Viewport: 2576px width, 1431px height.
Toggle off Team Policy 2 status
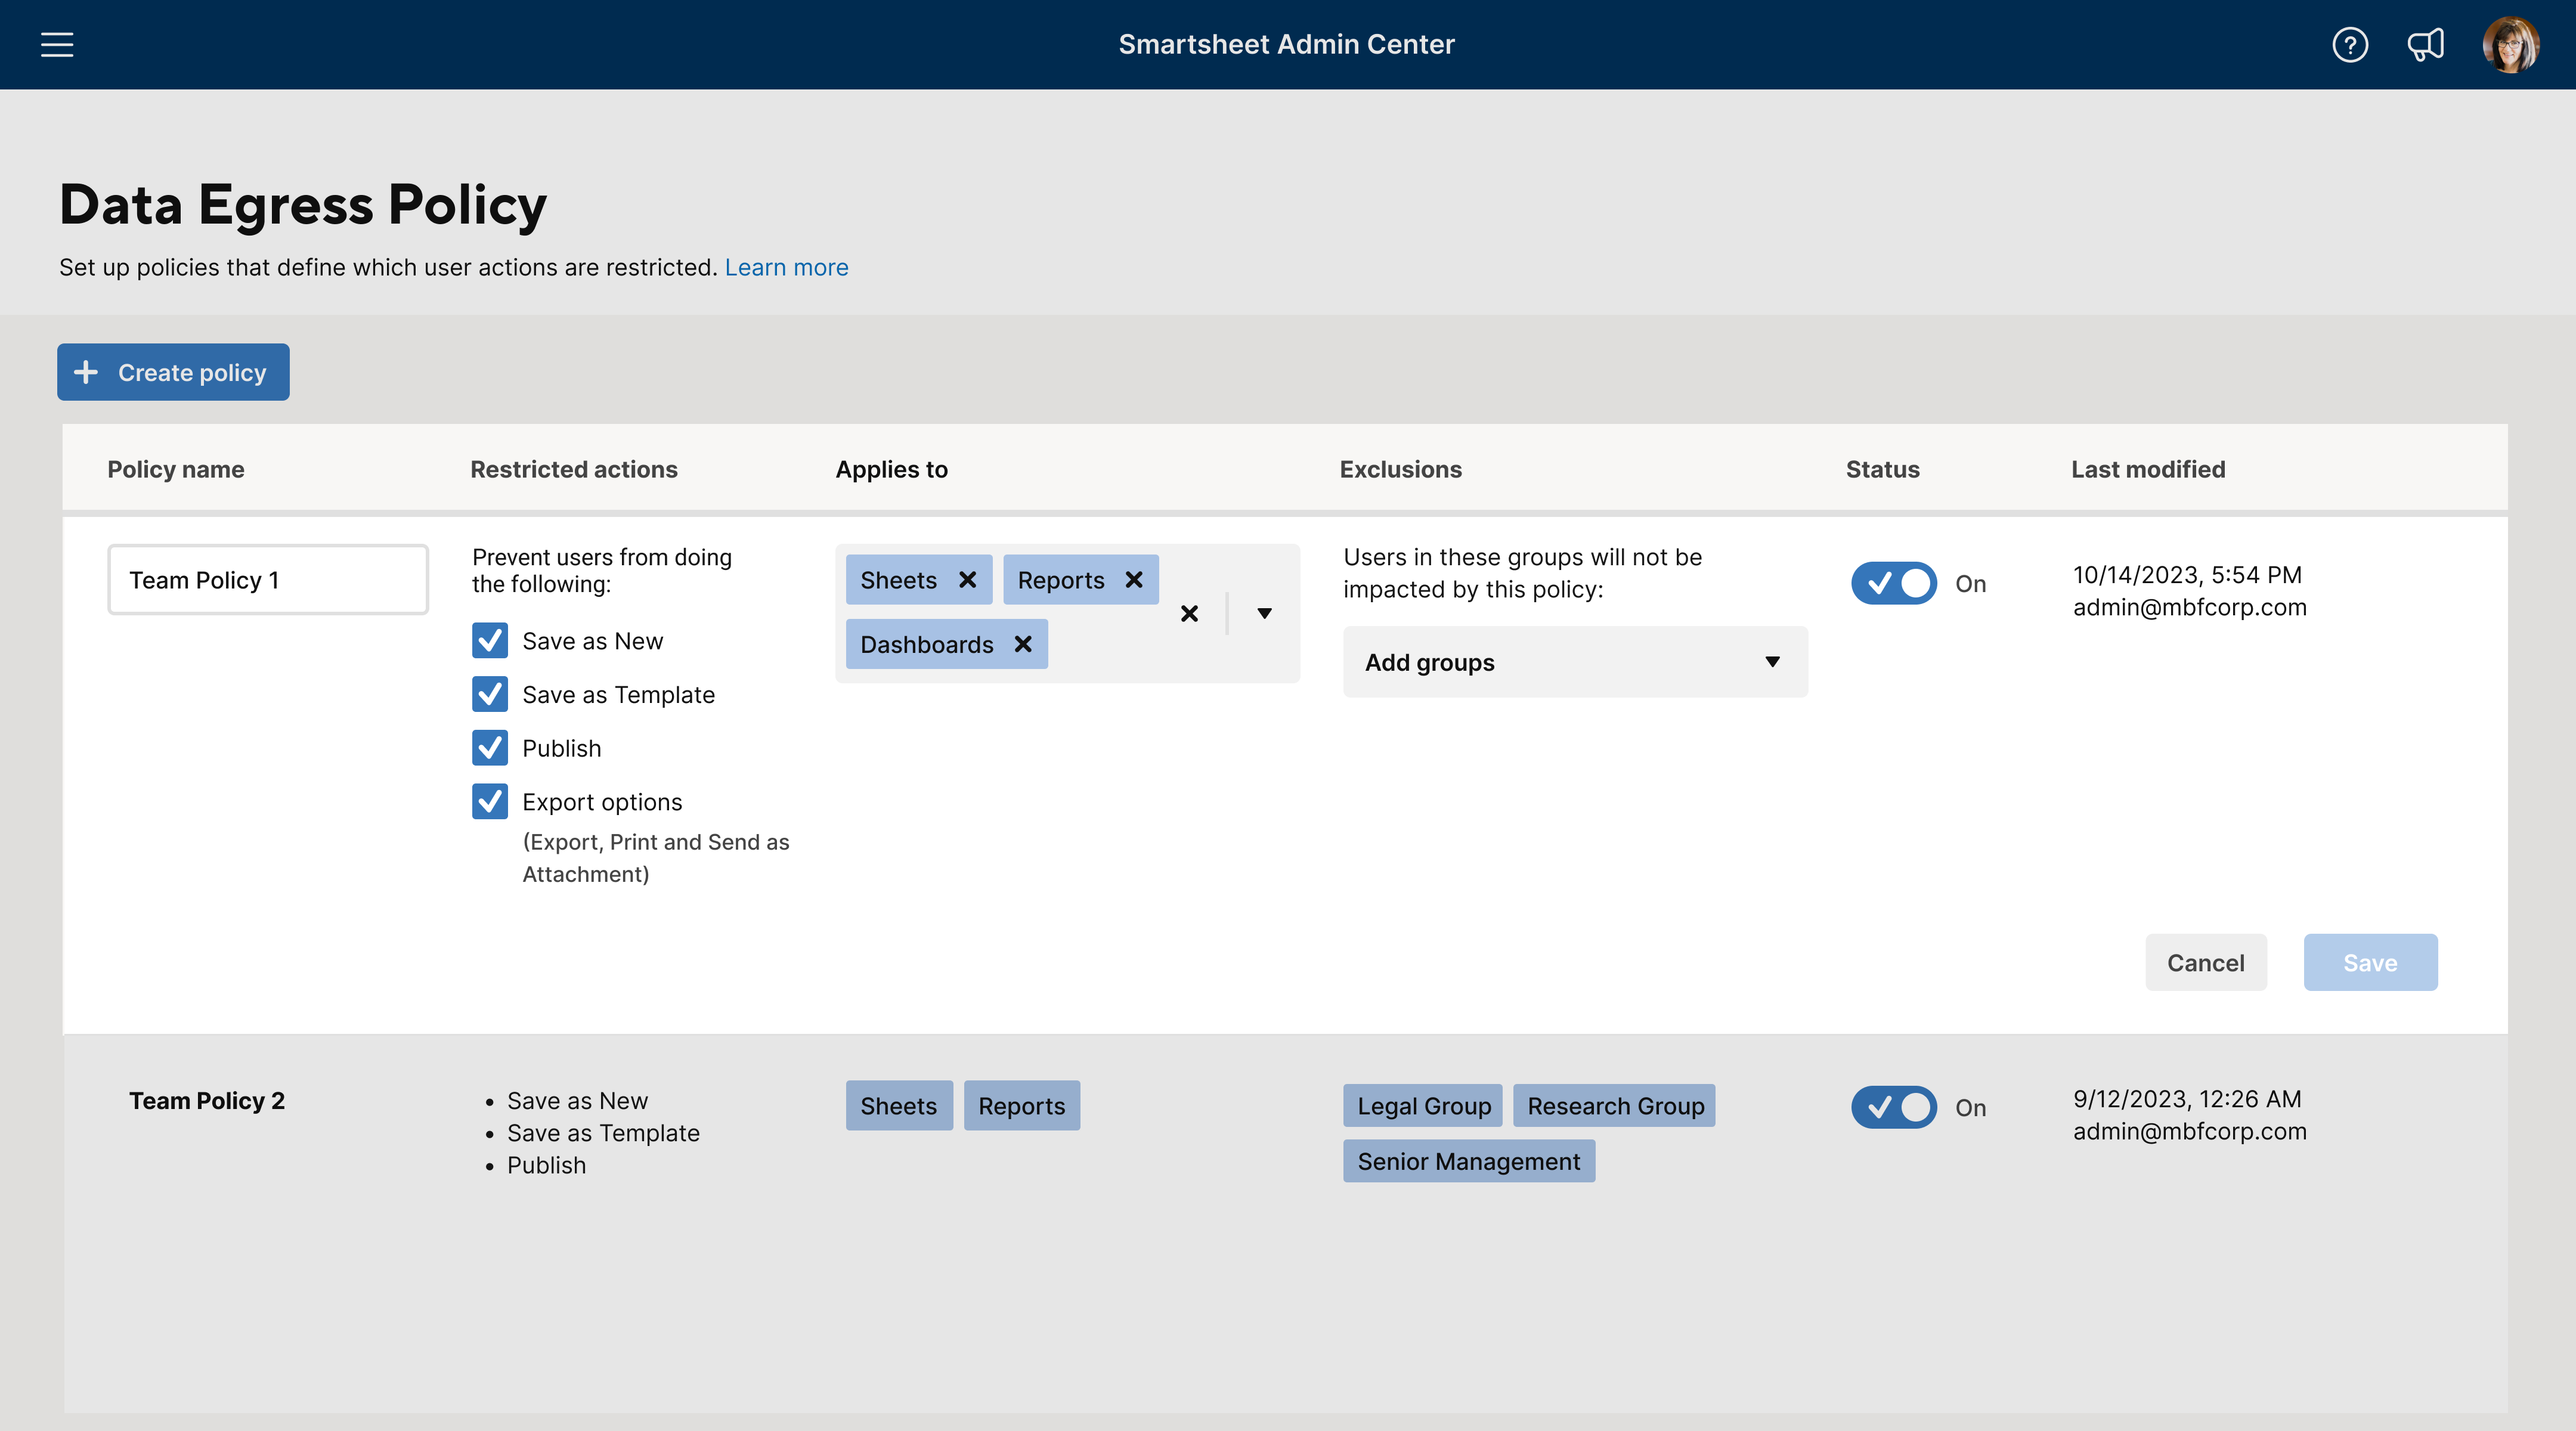[x=1894, y=1107]
